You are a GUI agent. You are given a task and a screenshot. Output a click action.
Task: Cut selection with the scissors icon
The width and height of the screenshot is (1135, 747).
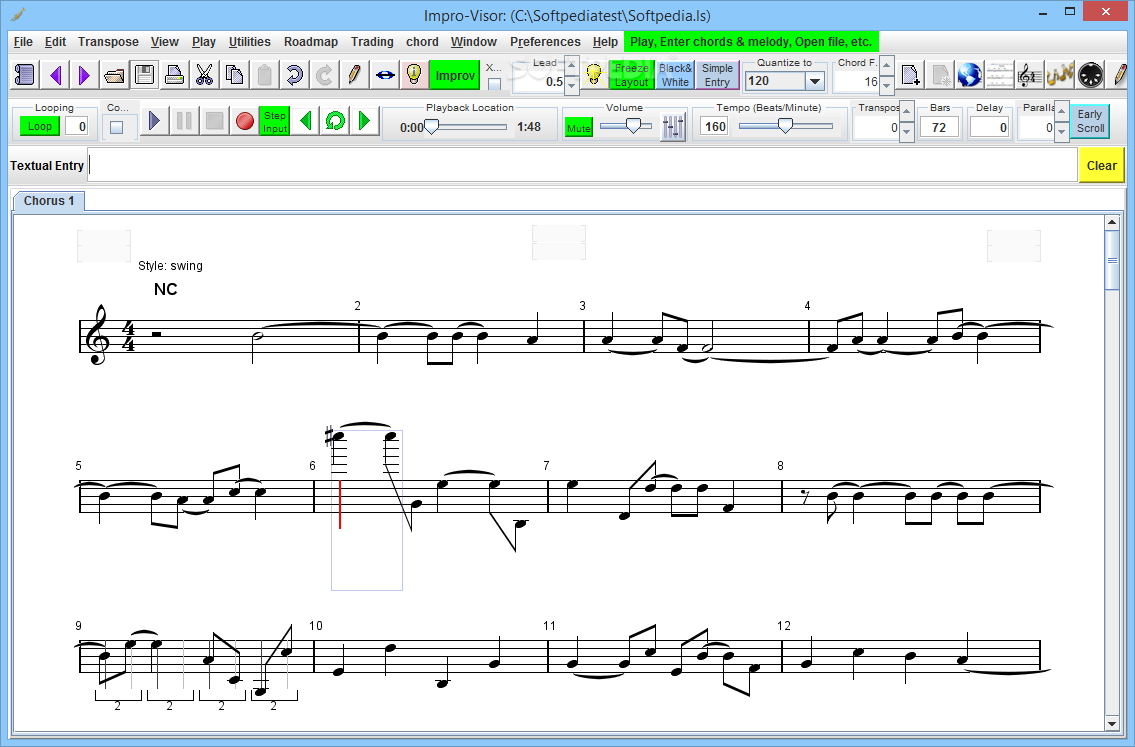point(204,75)
